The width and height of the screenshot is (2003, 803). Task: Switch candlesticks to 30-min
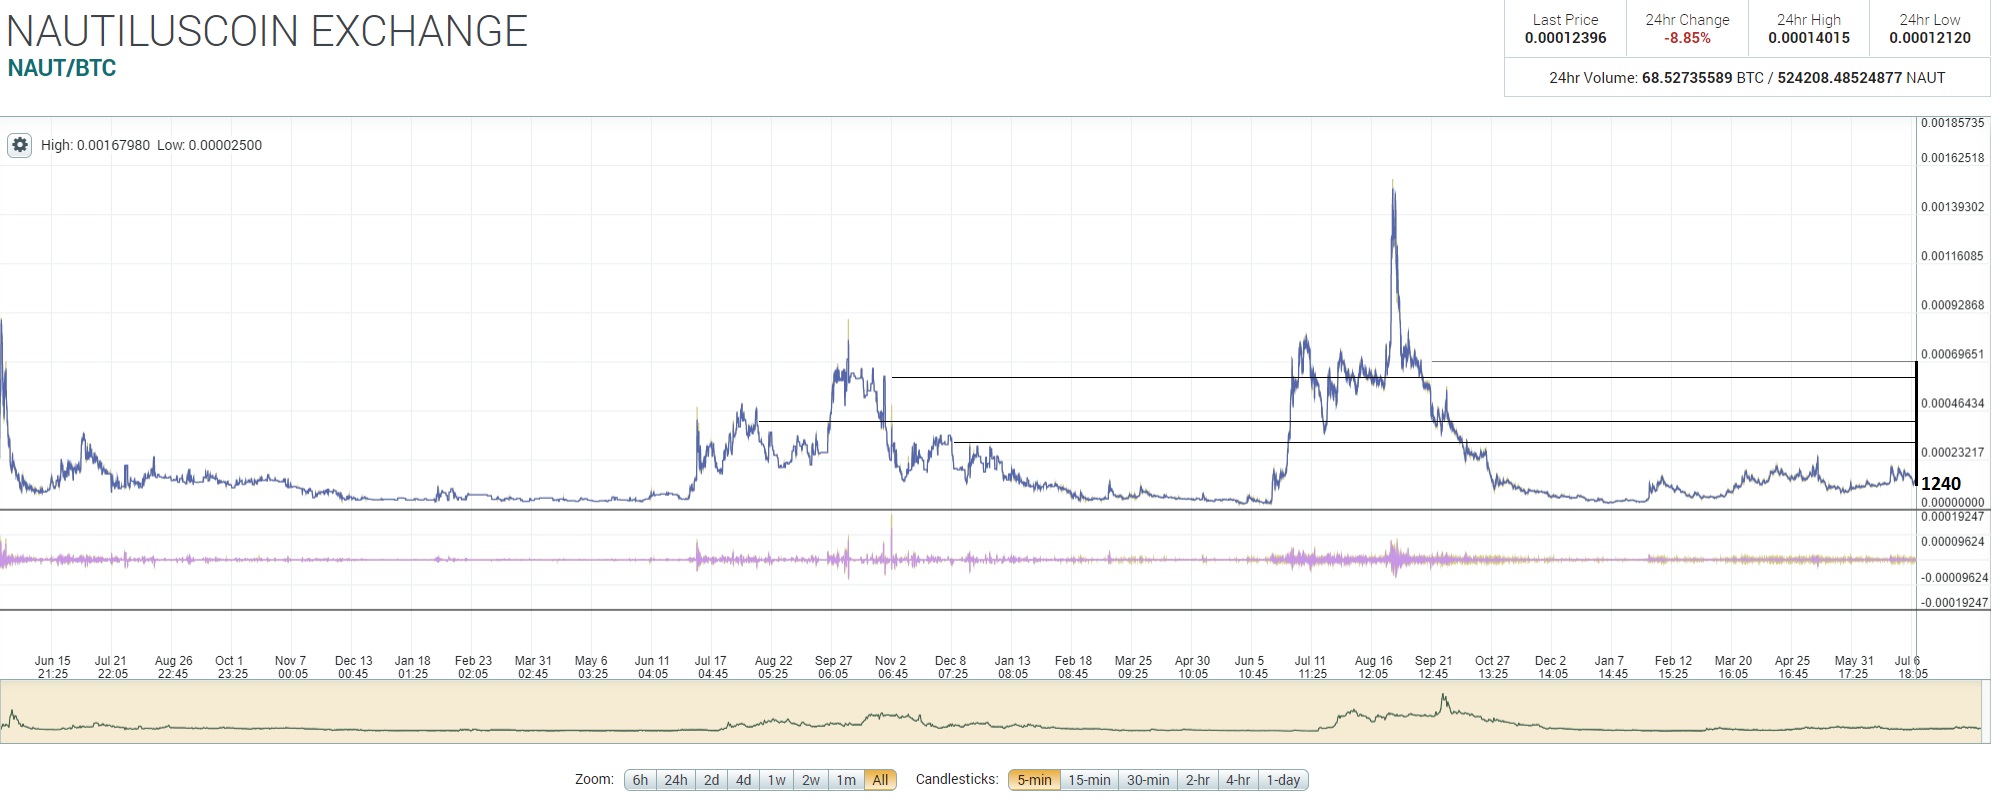point(1148,780)
